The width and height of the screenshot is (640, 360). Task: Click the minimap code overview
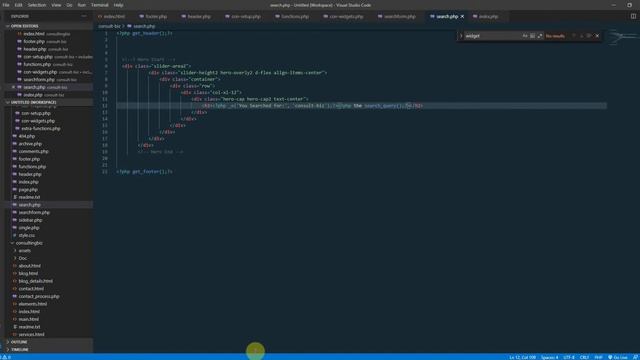[x=623, y=38]
